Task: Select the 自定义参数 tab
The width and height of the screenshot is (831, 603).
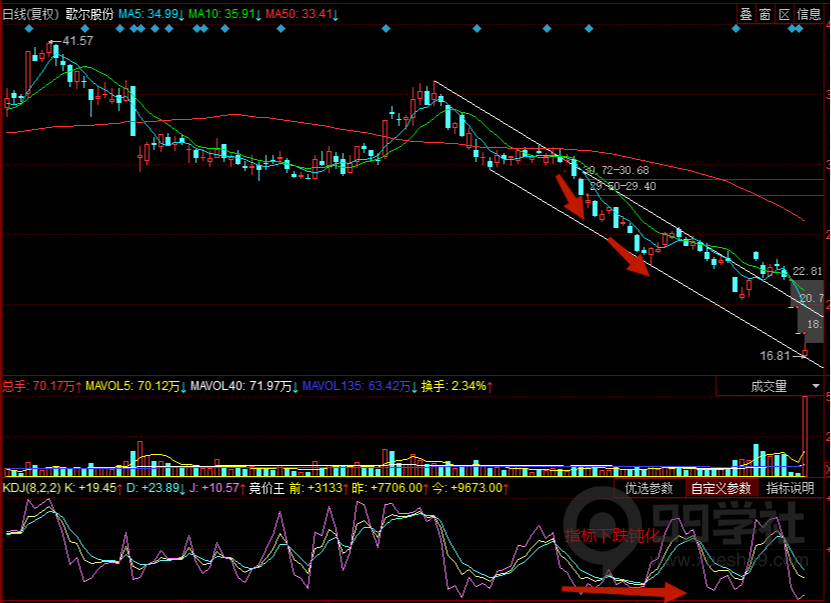Action: point(720,488)
